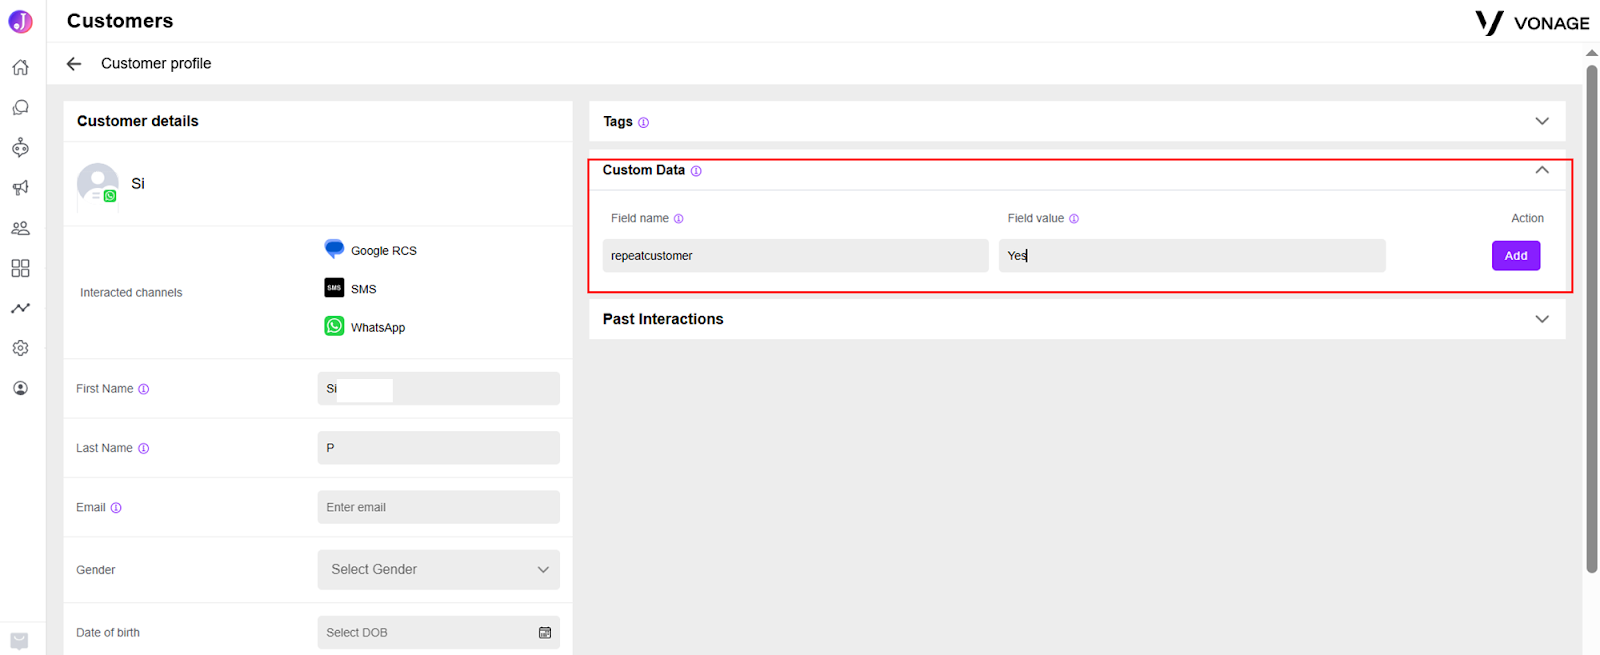The image size is (1600, 655).
Task: Click the calendar icon in Date of birth field
Action: point(545,633)
